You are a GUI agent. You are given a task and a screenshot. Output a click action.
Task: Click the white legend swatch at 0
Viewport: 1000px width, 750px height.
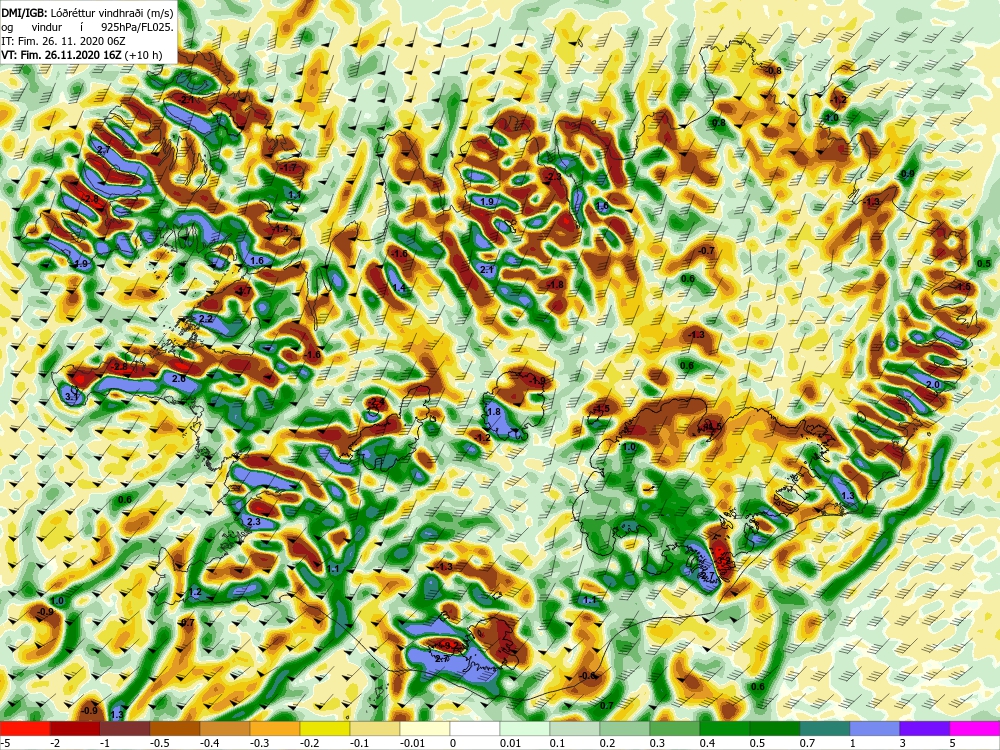click(475, 728)
